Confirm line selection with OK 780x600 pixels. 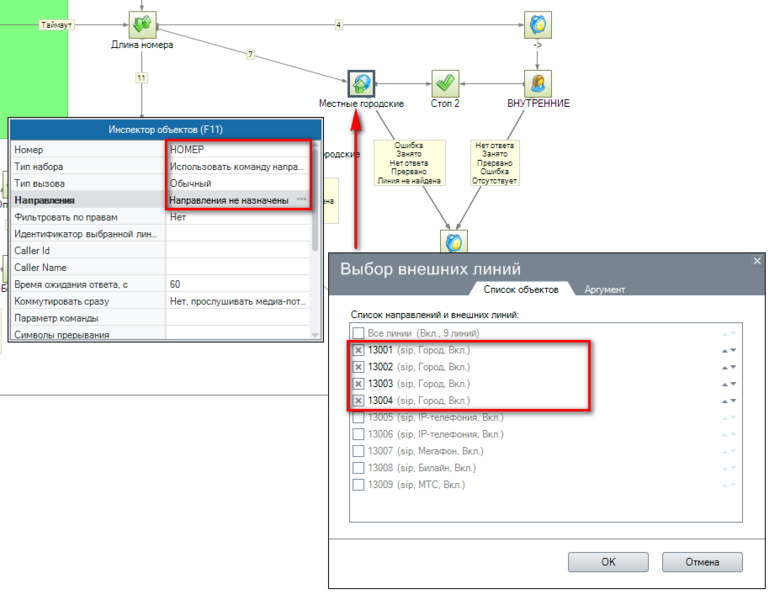608,562
